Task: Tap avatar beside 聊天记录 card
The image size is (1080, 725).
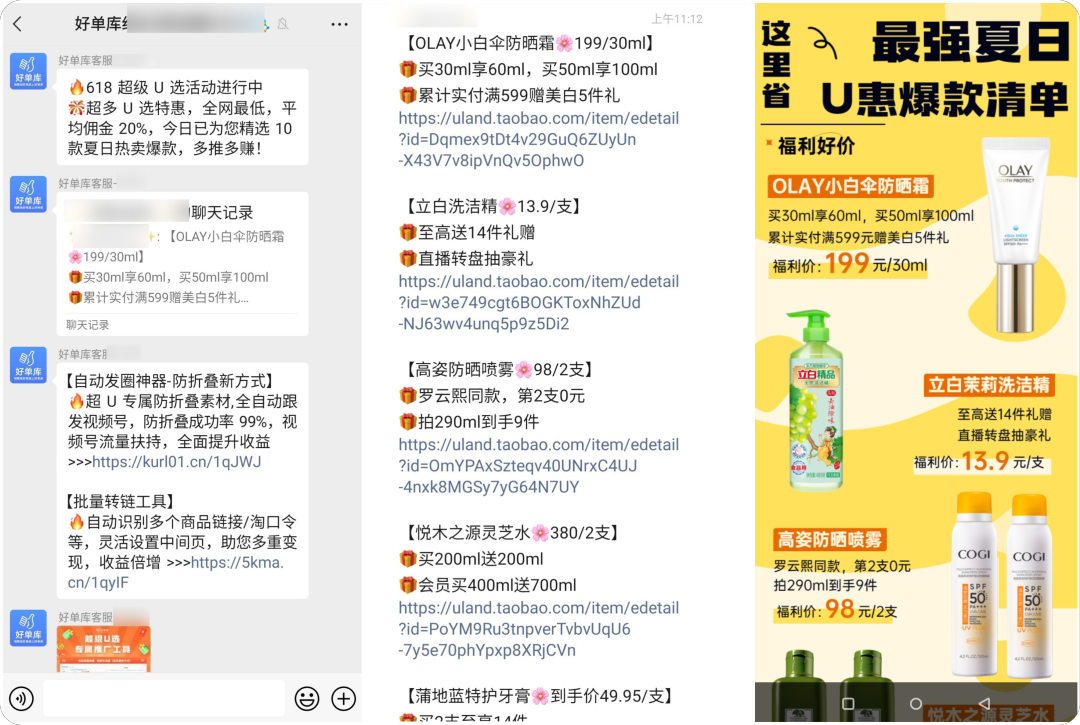Action: pos(28,194)
